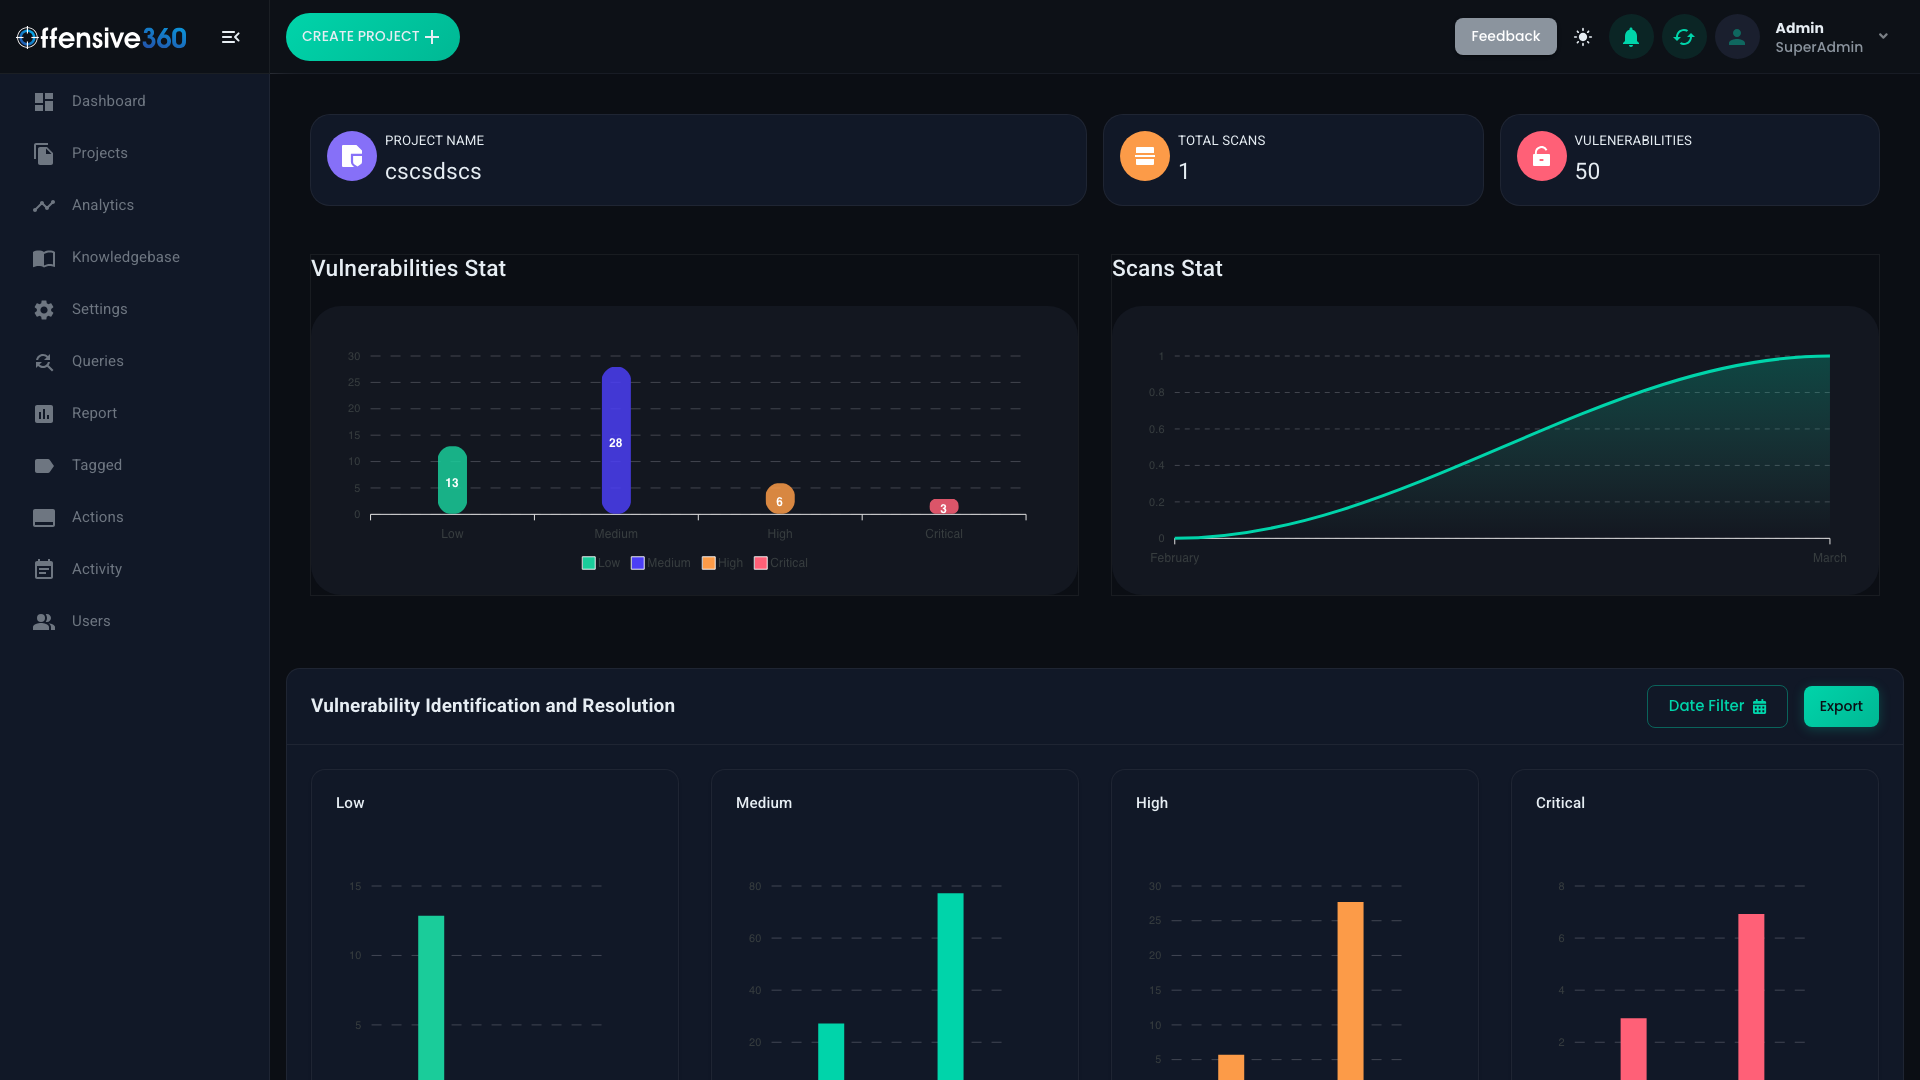Screen dimensions: 1920x1080
Task: Toggle the Medium series in chart legend
Action: pos(660,563)
